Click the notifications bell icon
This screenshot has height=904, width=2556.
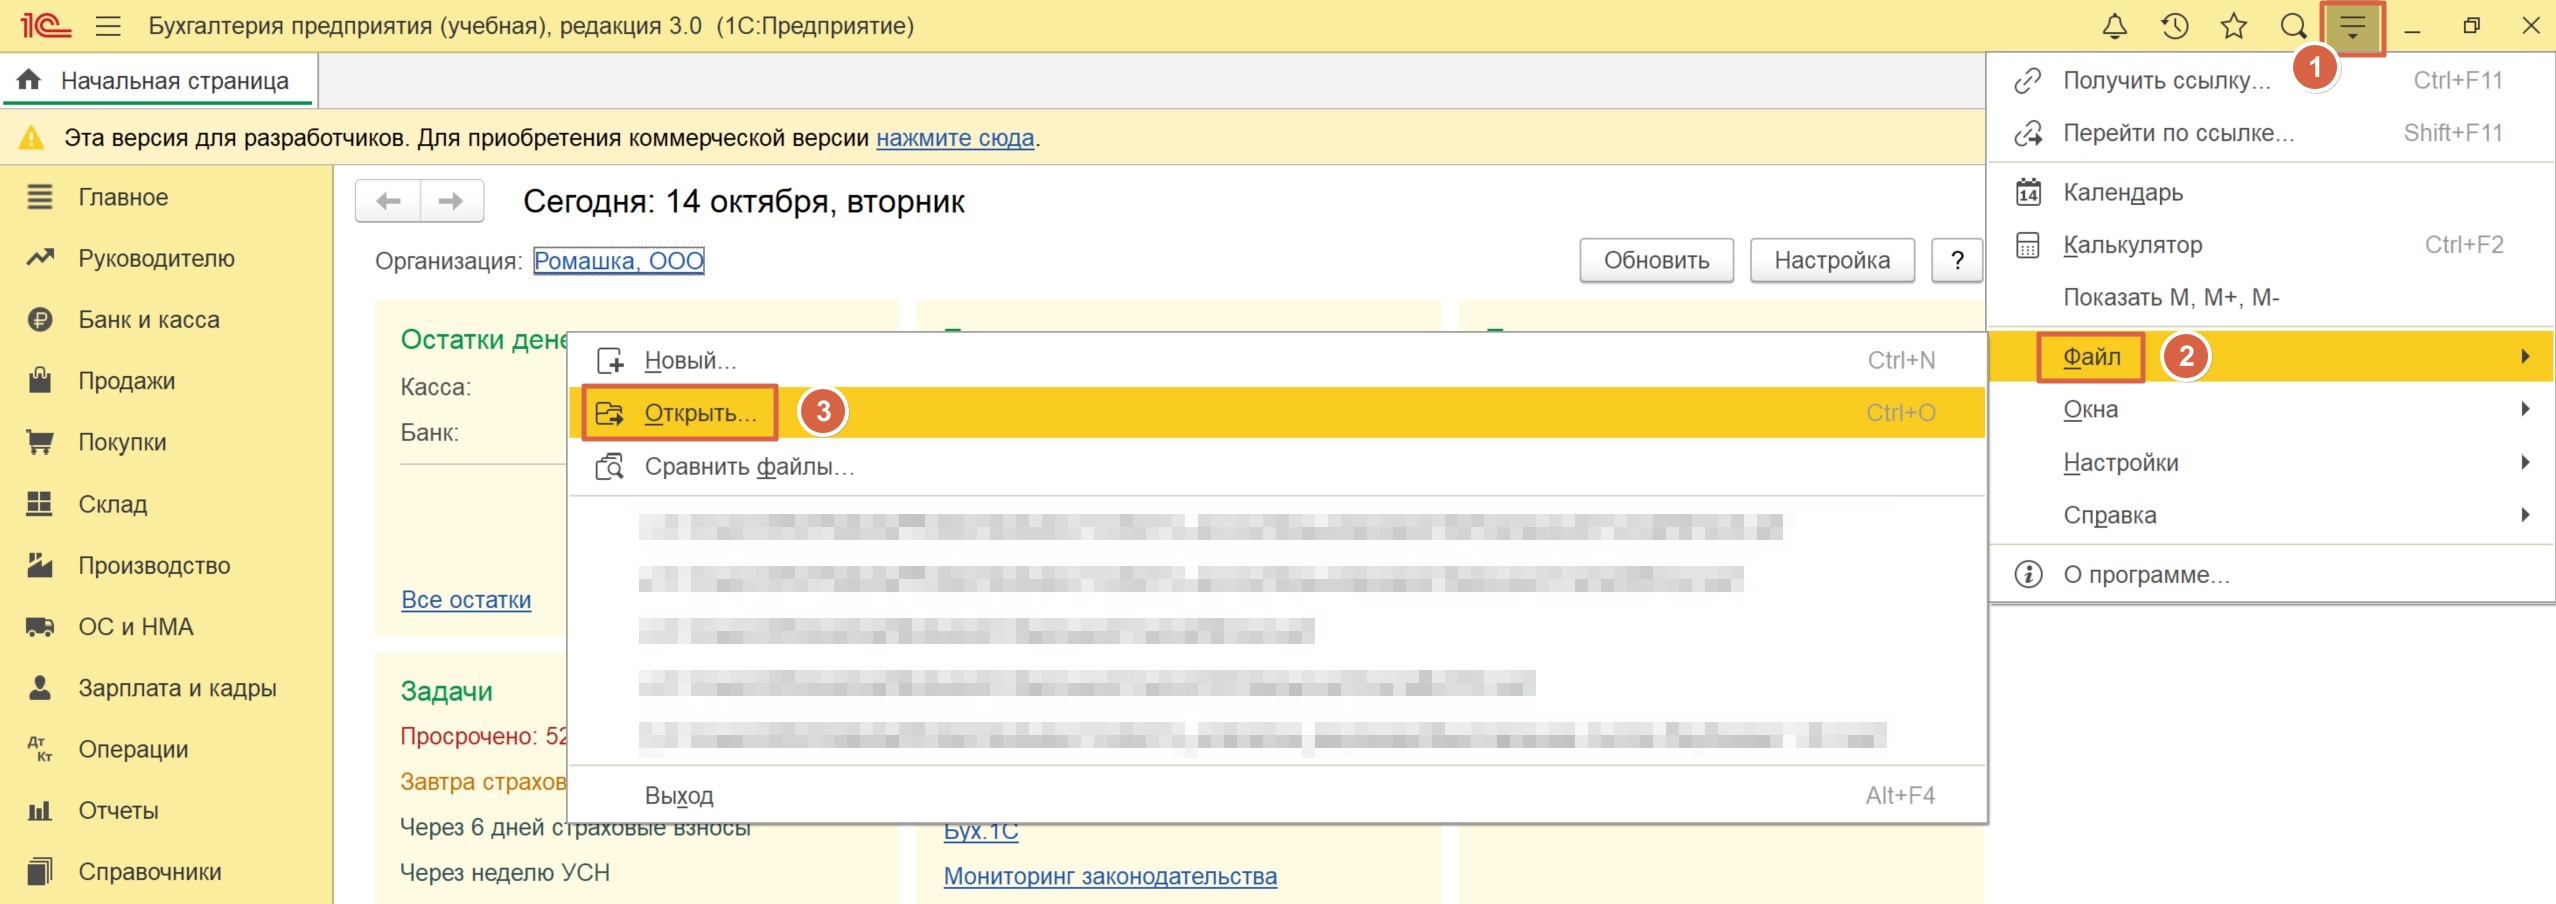click(x=2114, y=26)
